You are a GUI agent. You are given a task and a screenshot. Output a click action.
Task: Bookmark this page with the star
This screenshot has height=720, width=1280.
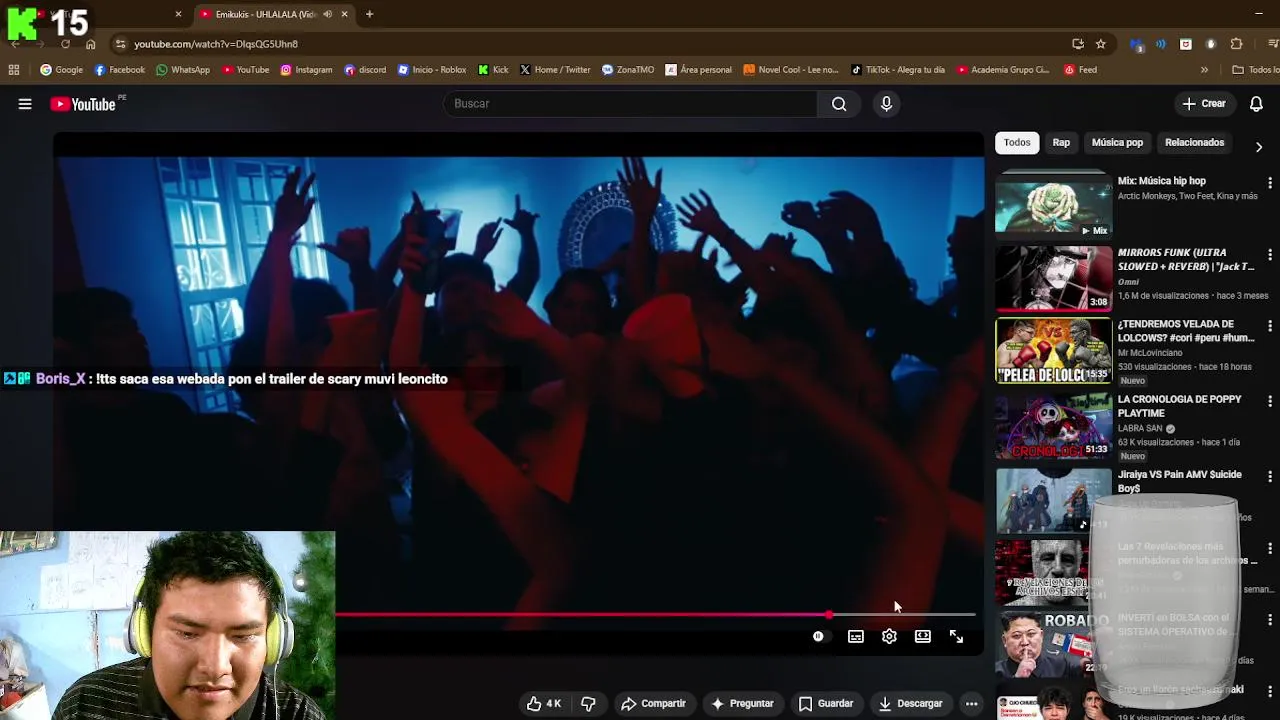pyautogui.click(x=1101, y=44)
